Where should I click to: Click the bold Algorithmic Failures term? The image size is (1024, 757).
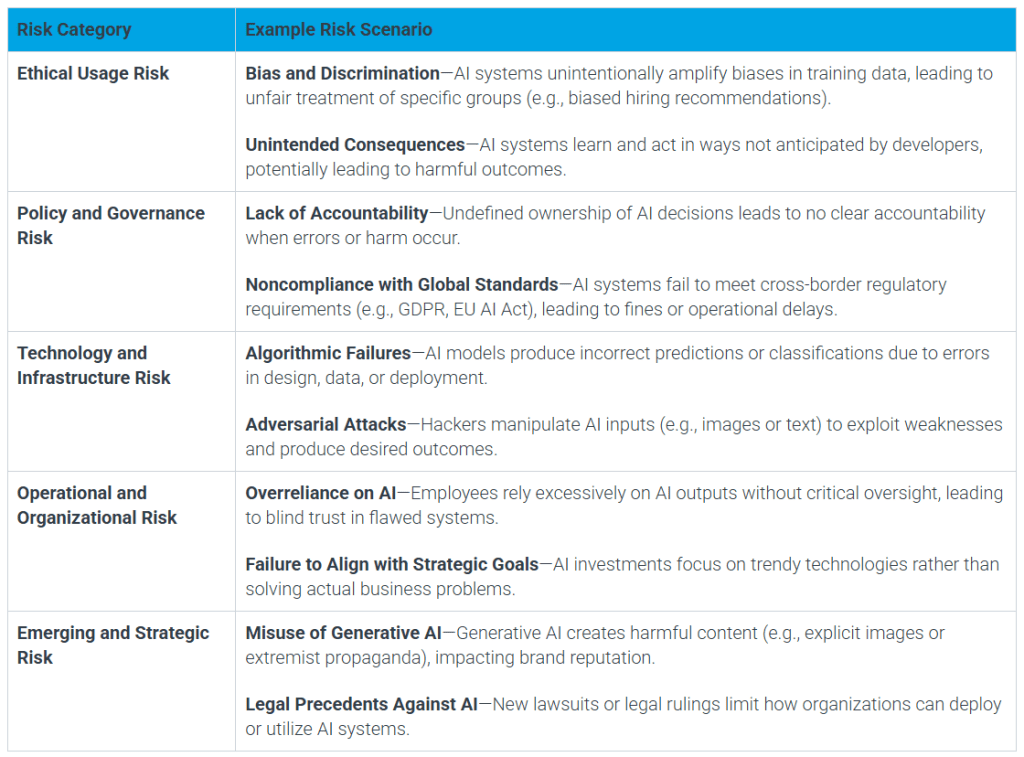pyautogui.click(x=328, y=353)
